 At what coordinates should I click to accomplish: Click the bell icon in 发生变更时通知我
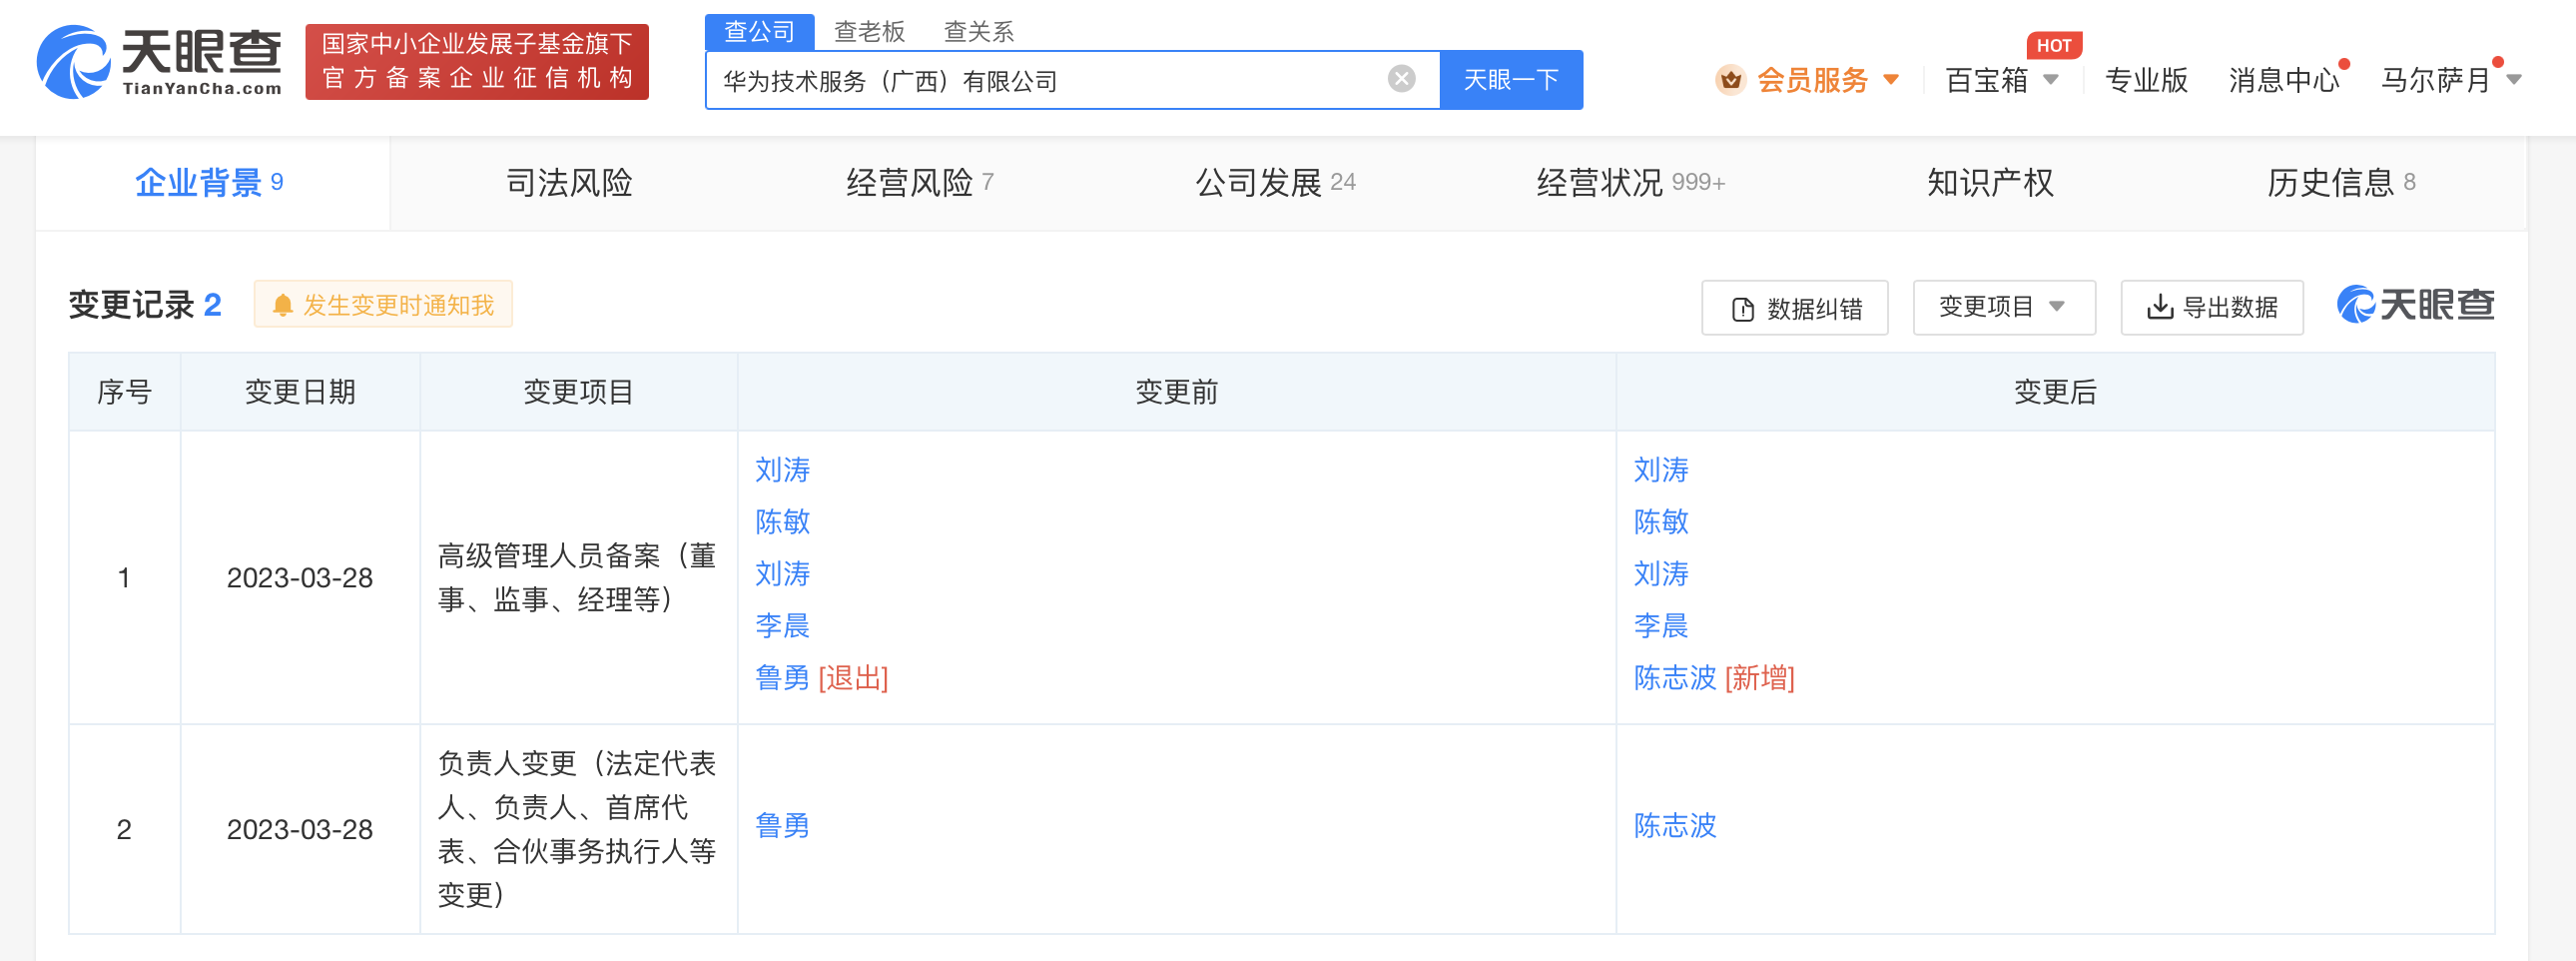click(x=283, y=305)
